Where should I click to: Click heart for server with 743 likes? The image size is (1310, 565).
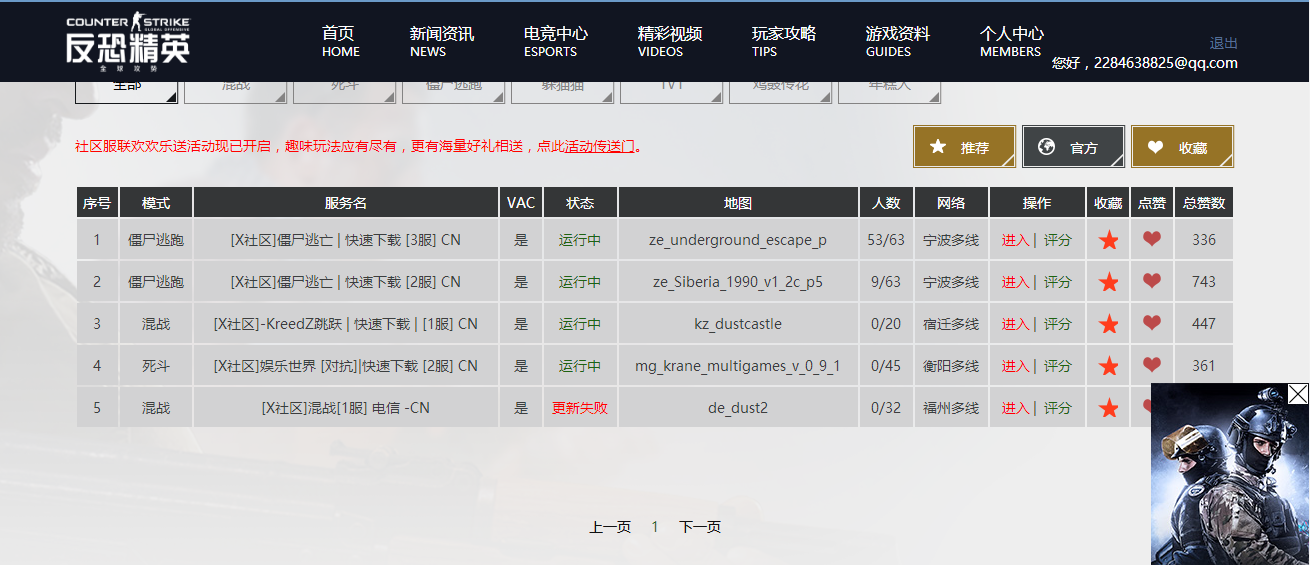coord(1152,281)
